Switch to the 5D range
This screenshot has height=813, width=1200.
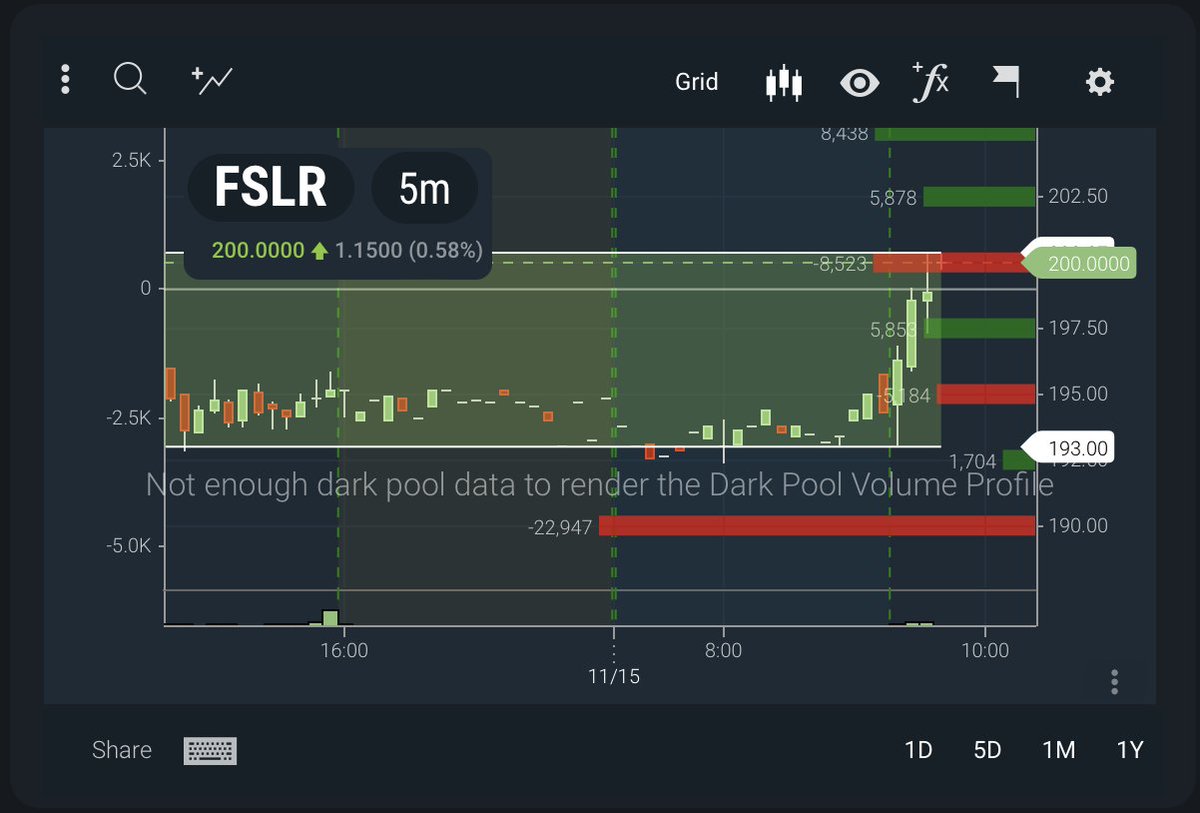point(987,750)
